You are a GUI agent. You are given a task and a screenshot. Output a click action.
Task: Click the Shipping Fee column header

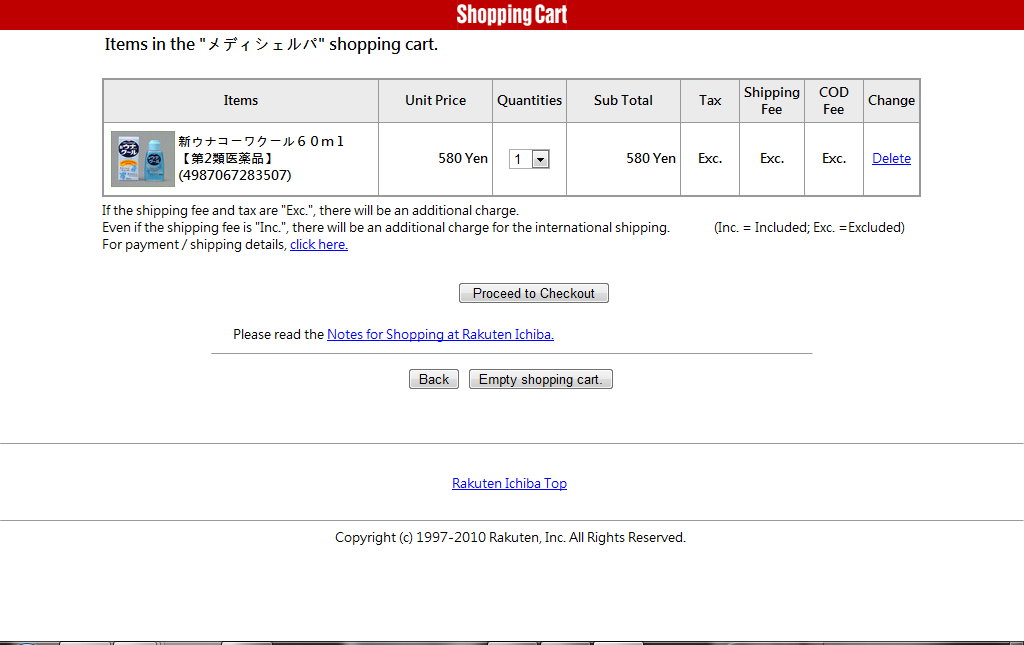(x=772, y=101)
